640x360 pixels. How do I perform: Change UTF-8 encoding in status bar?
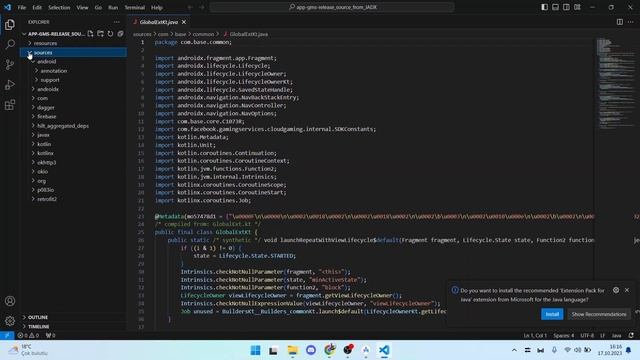click(587, 336)
